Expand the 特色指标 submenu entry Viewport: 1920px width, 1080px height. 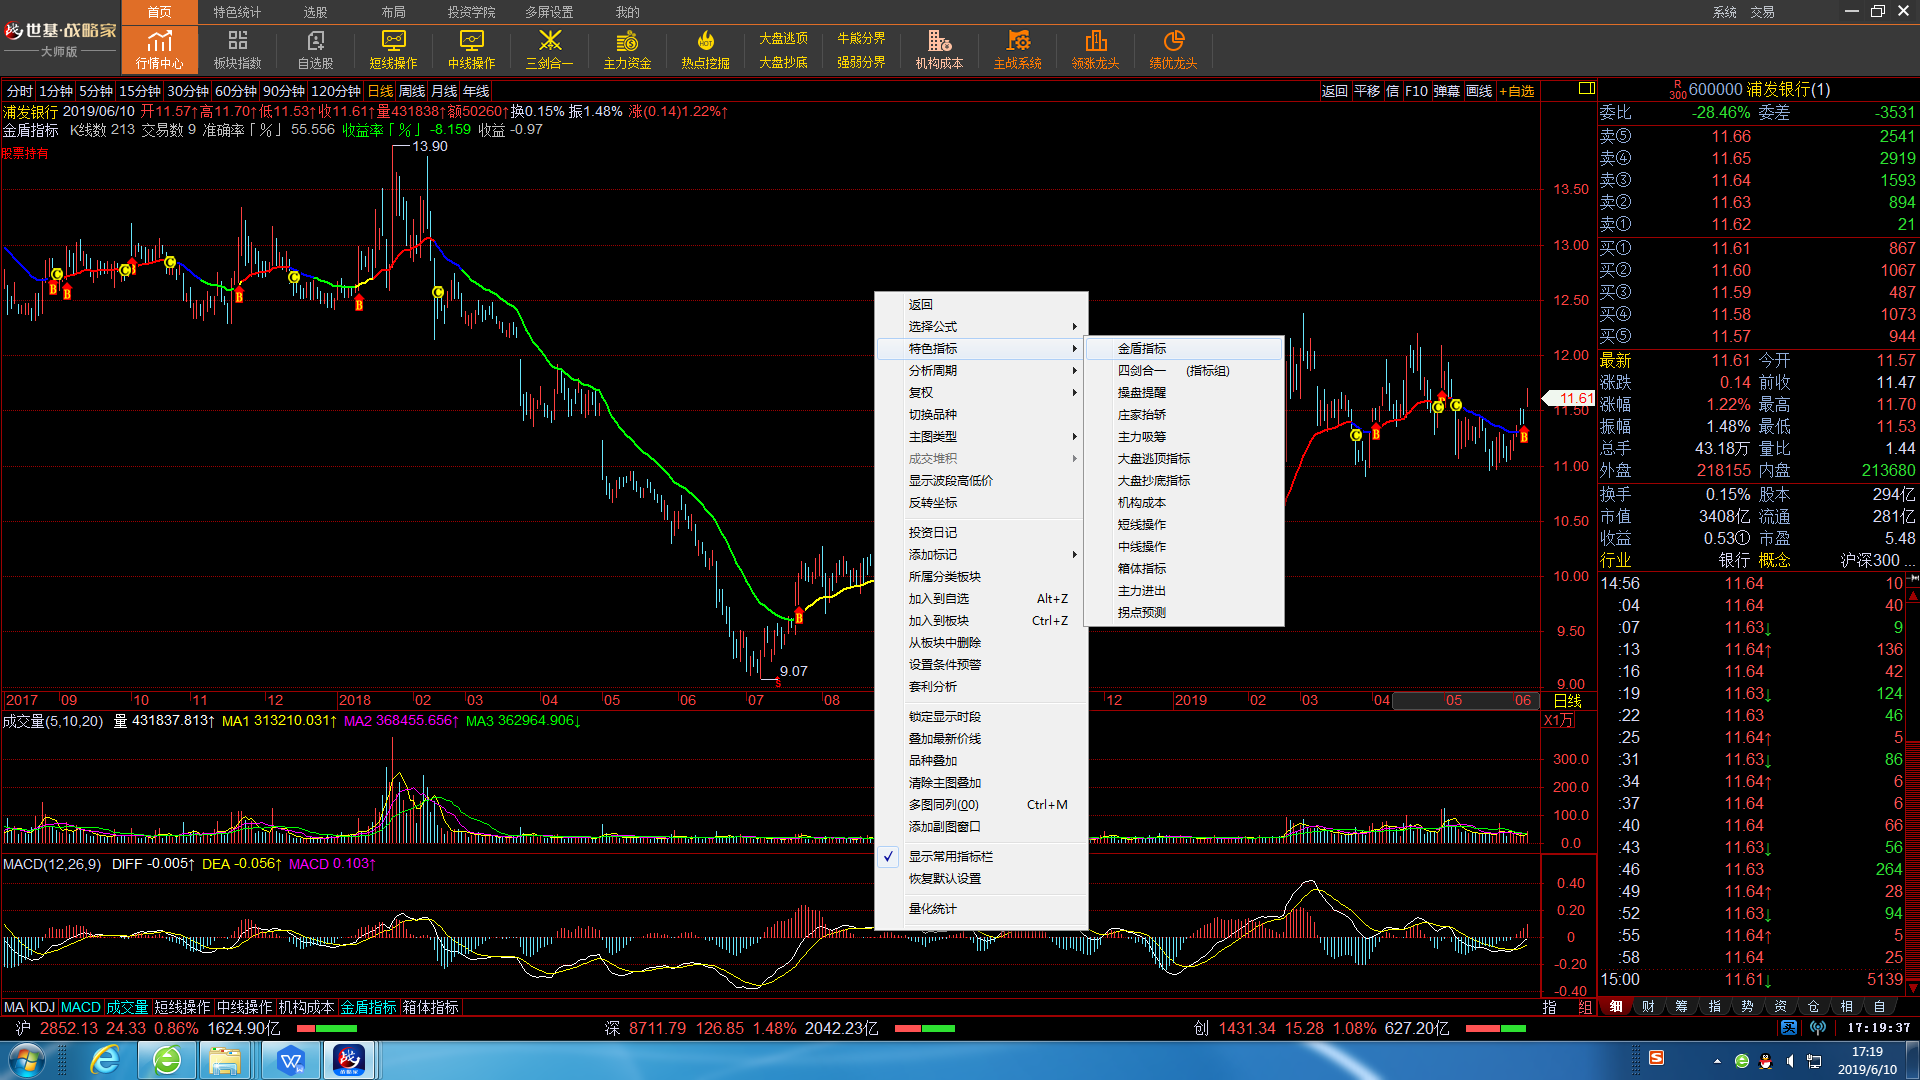[x=981, y=349]
